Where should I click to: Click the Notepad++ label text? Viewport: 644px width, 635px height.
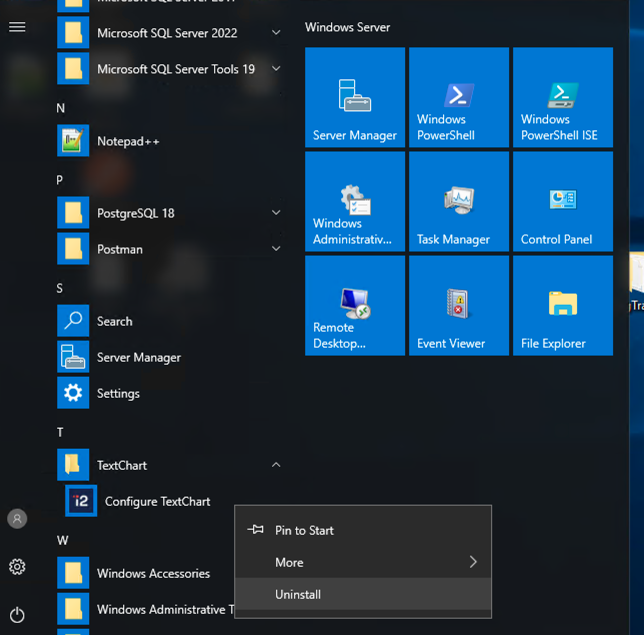[128, 141]
